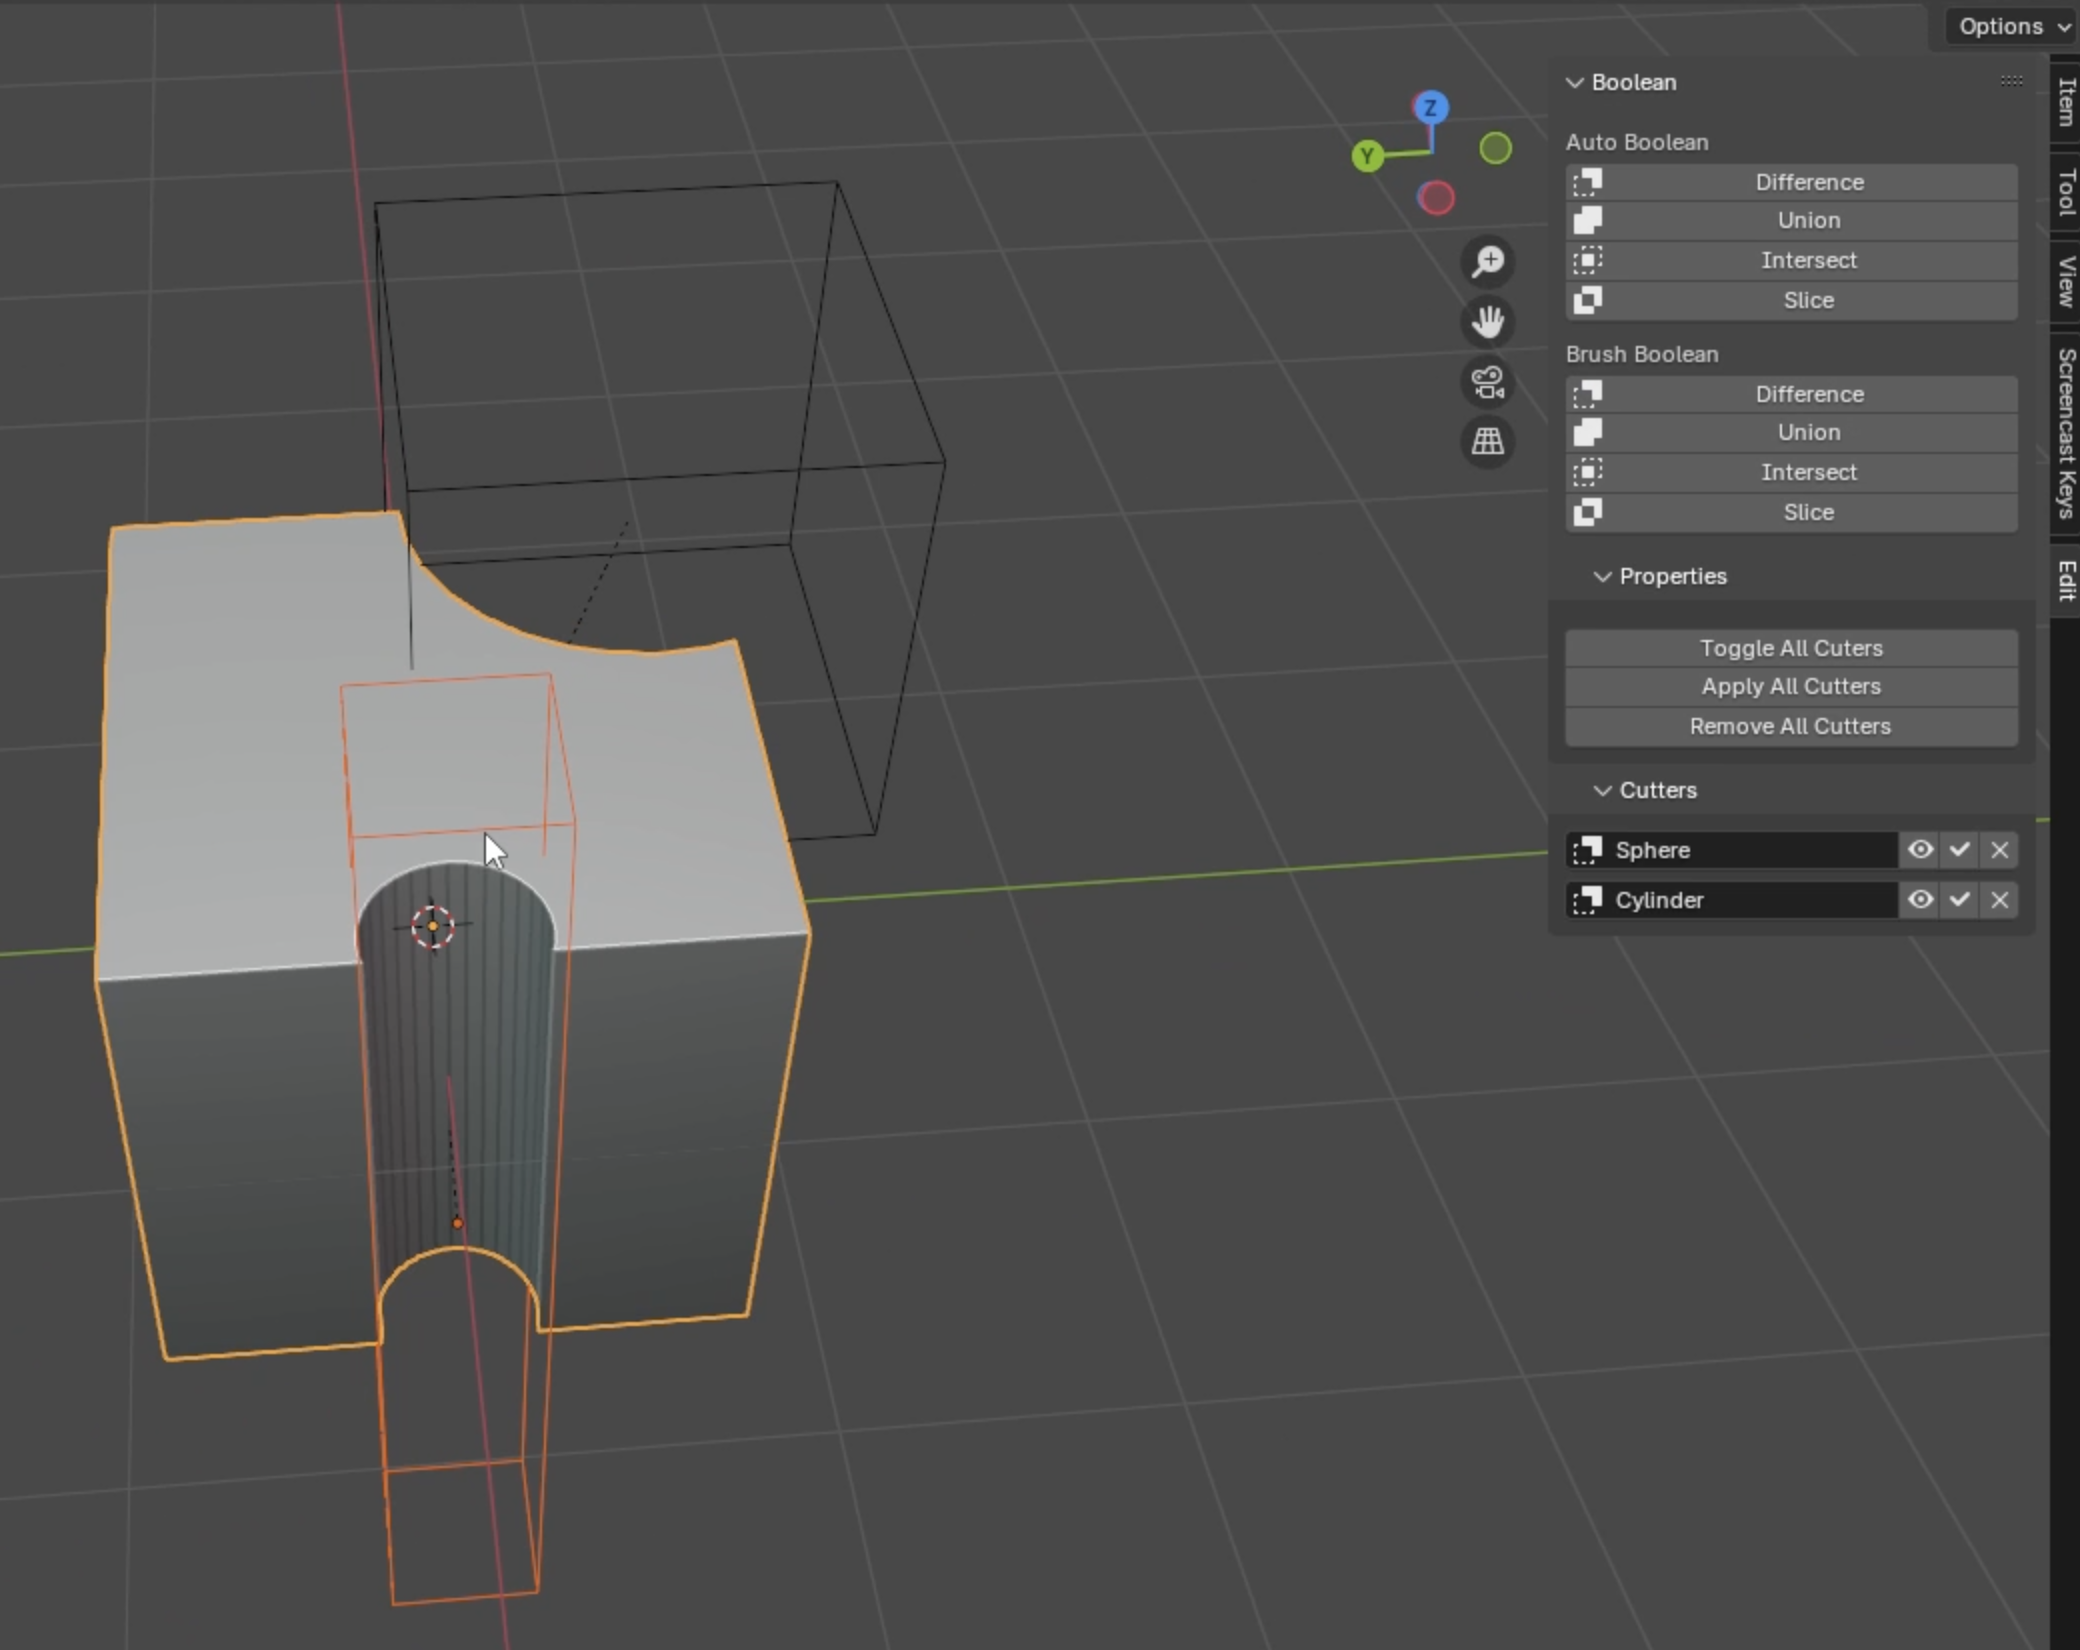
Task: Click the Z axis gizmo circle
Action: [x=1431, y=108]
